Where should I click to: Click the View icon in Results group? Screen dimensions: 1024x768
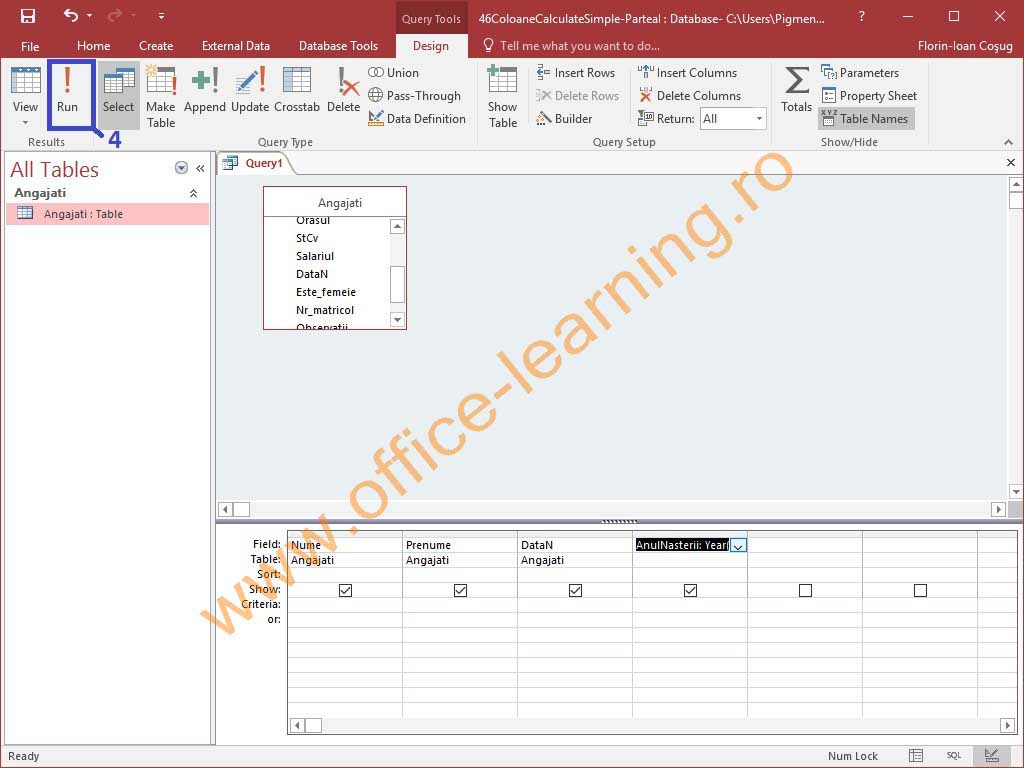25,82
